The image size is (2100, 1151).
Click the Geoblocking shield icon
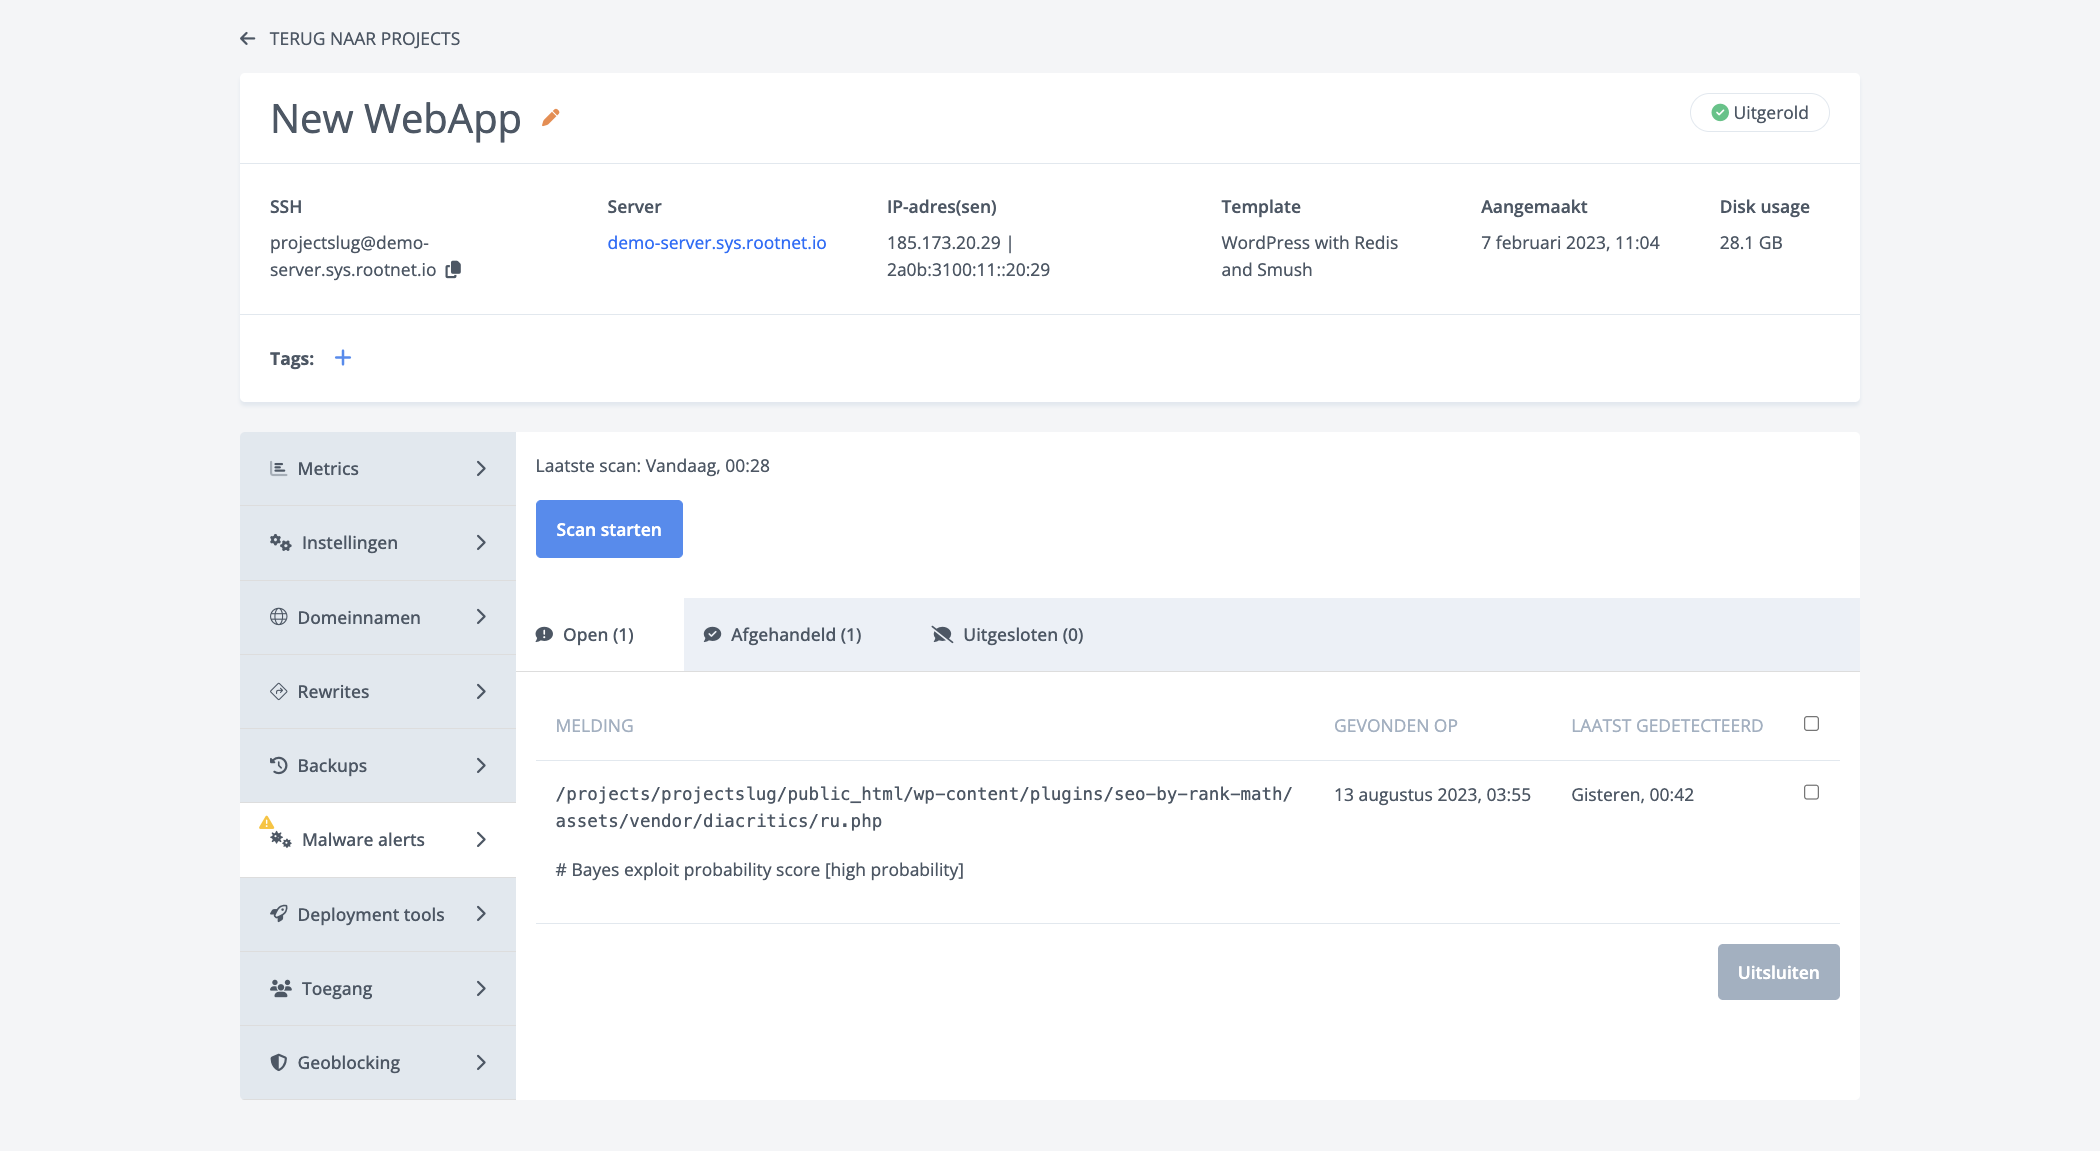(278, 1062)
